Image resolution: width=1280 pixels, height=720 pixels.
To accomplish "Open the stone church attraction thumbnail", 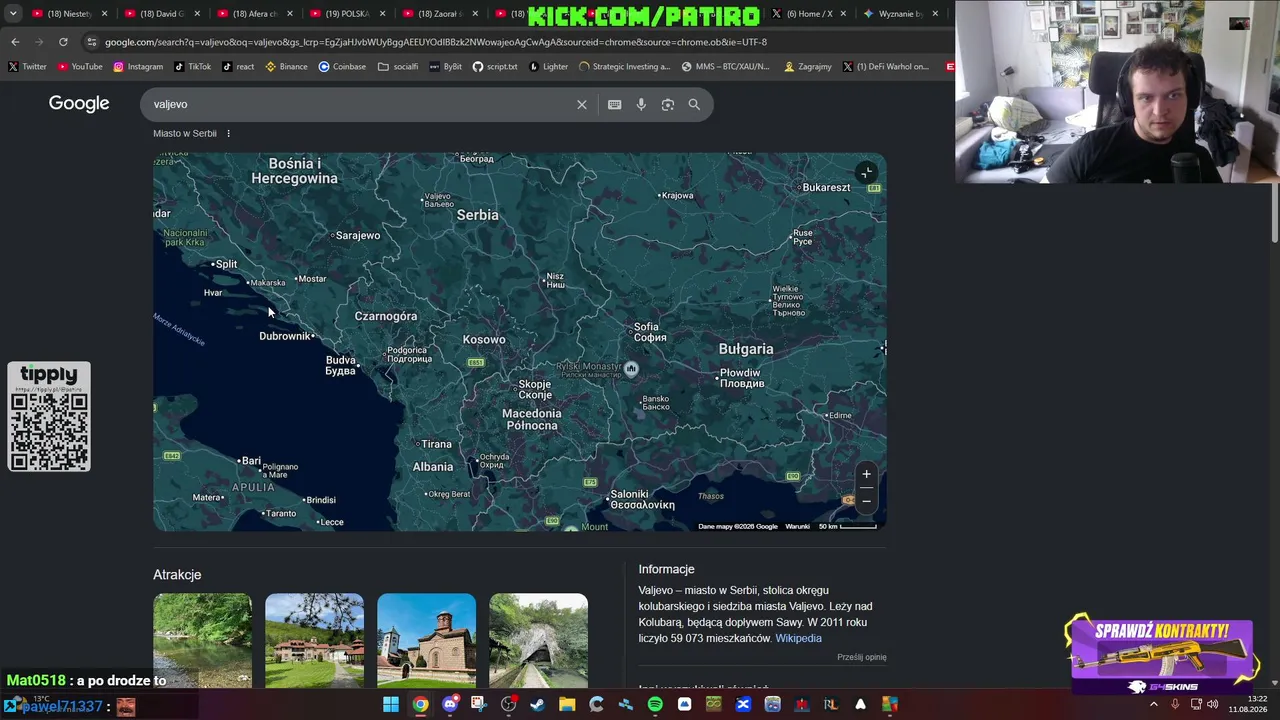I will (x=426, y=640).
